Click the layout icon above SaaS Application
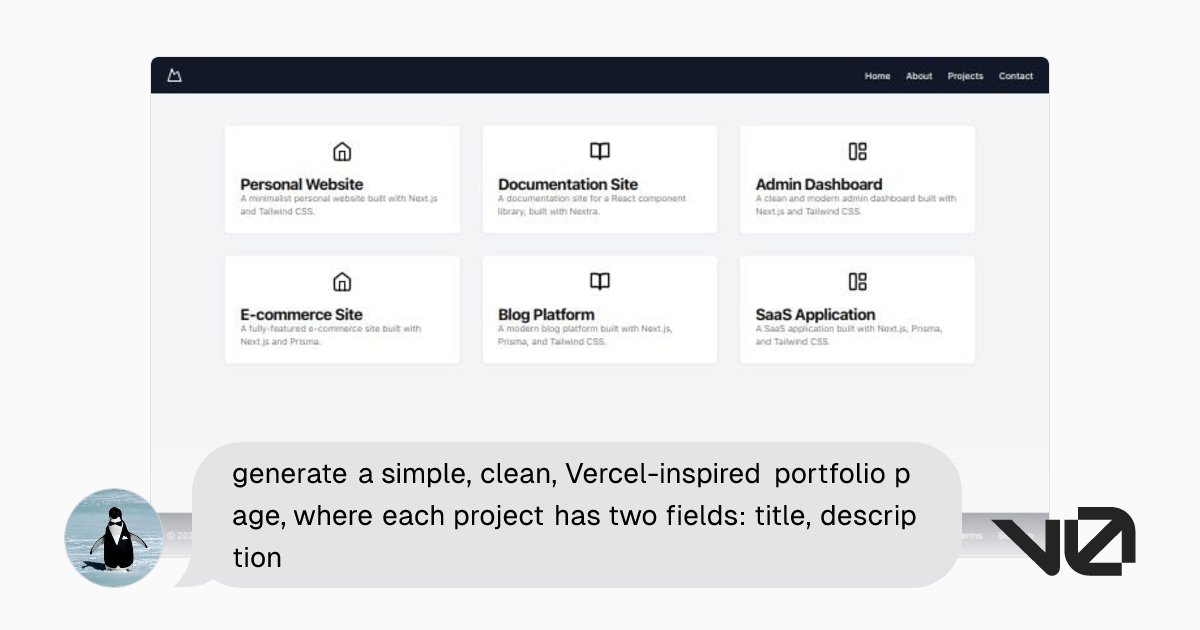The image size is (1200, 630). pos(857,282)
